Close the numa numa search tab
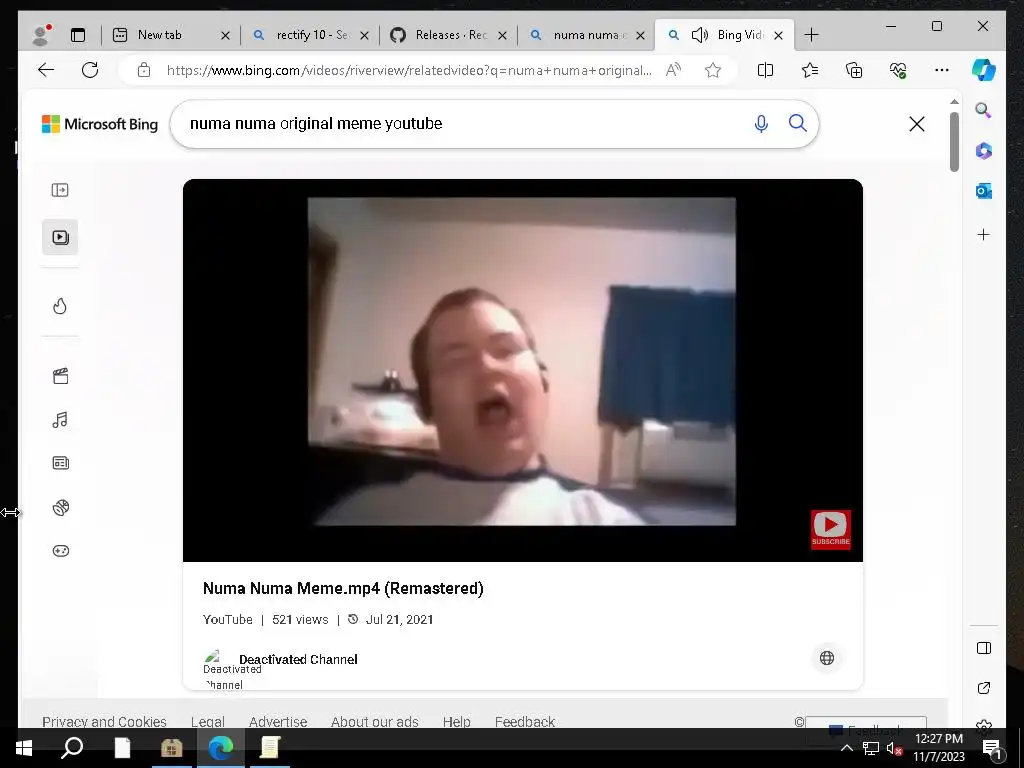 click(x=641, y=35)
